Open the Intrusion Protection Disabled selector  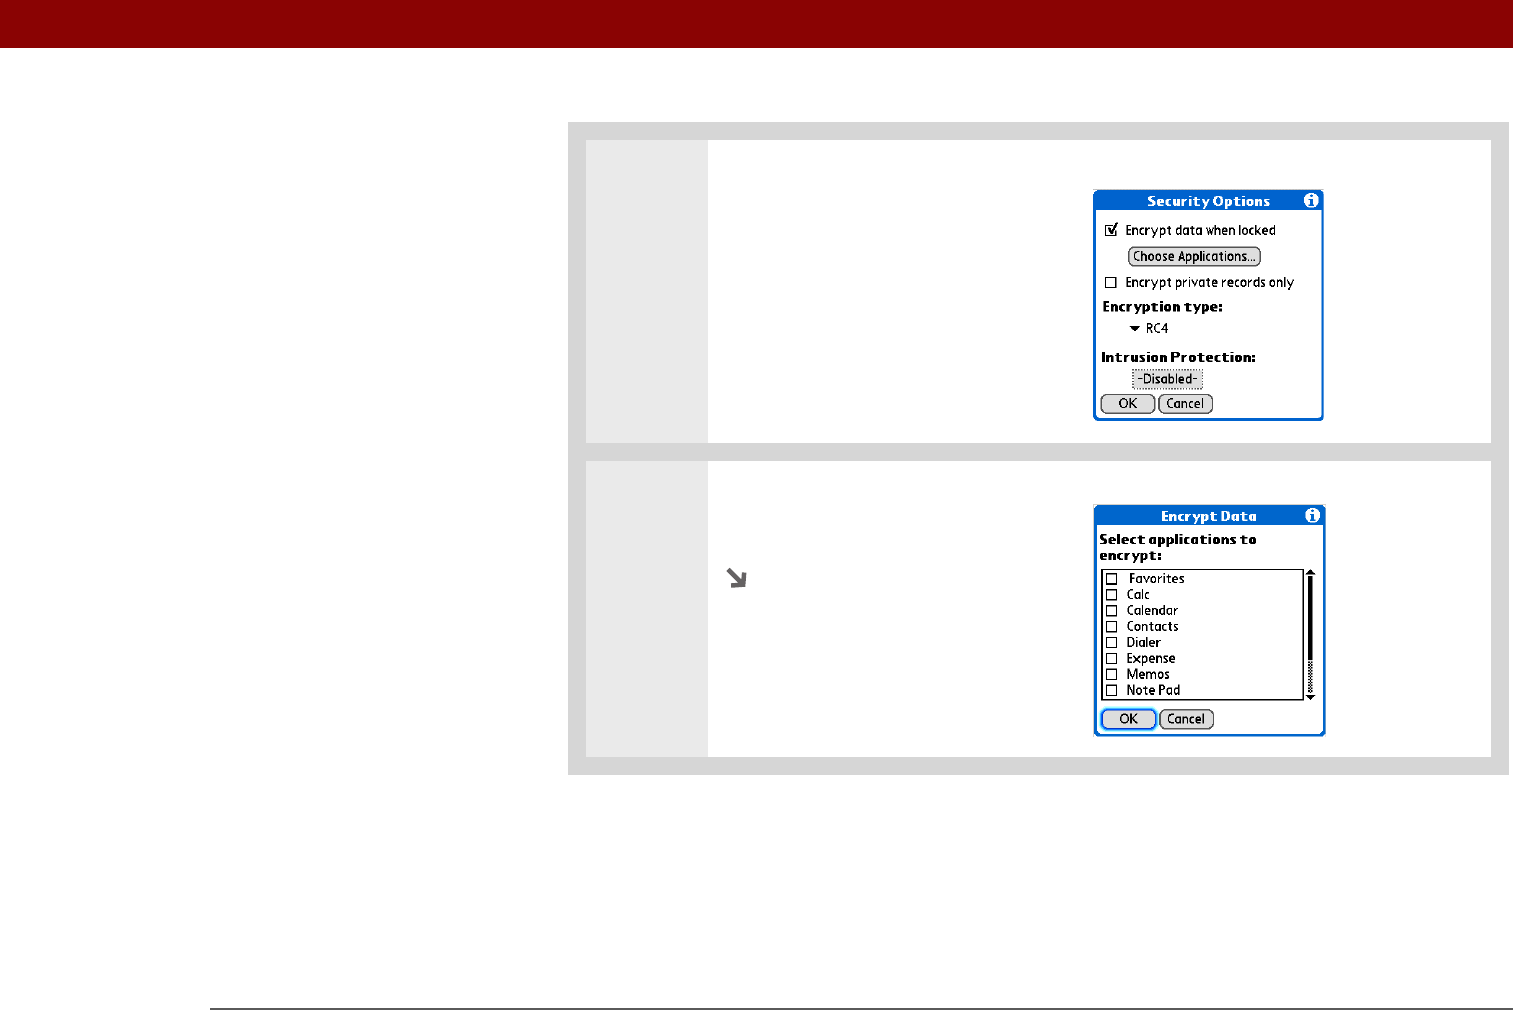click(1167, 379)
